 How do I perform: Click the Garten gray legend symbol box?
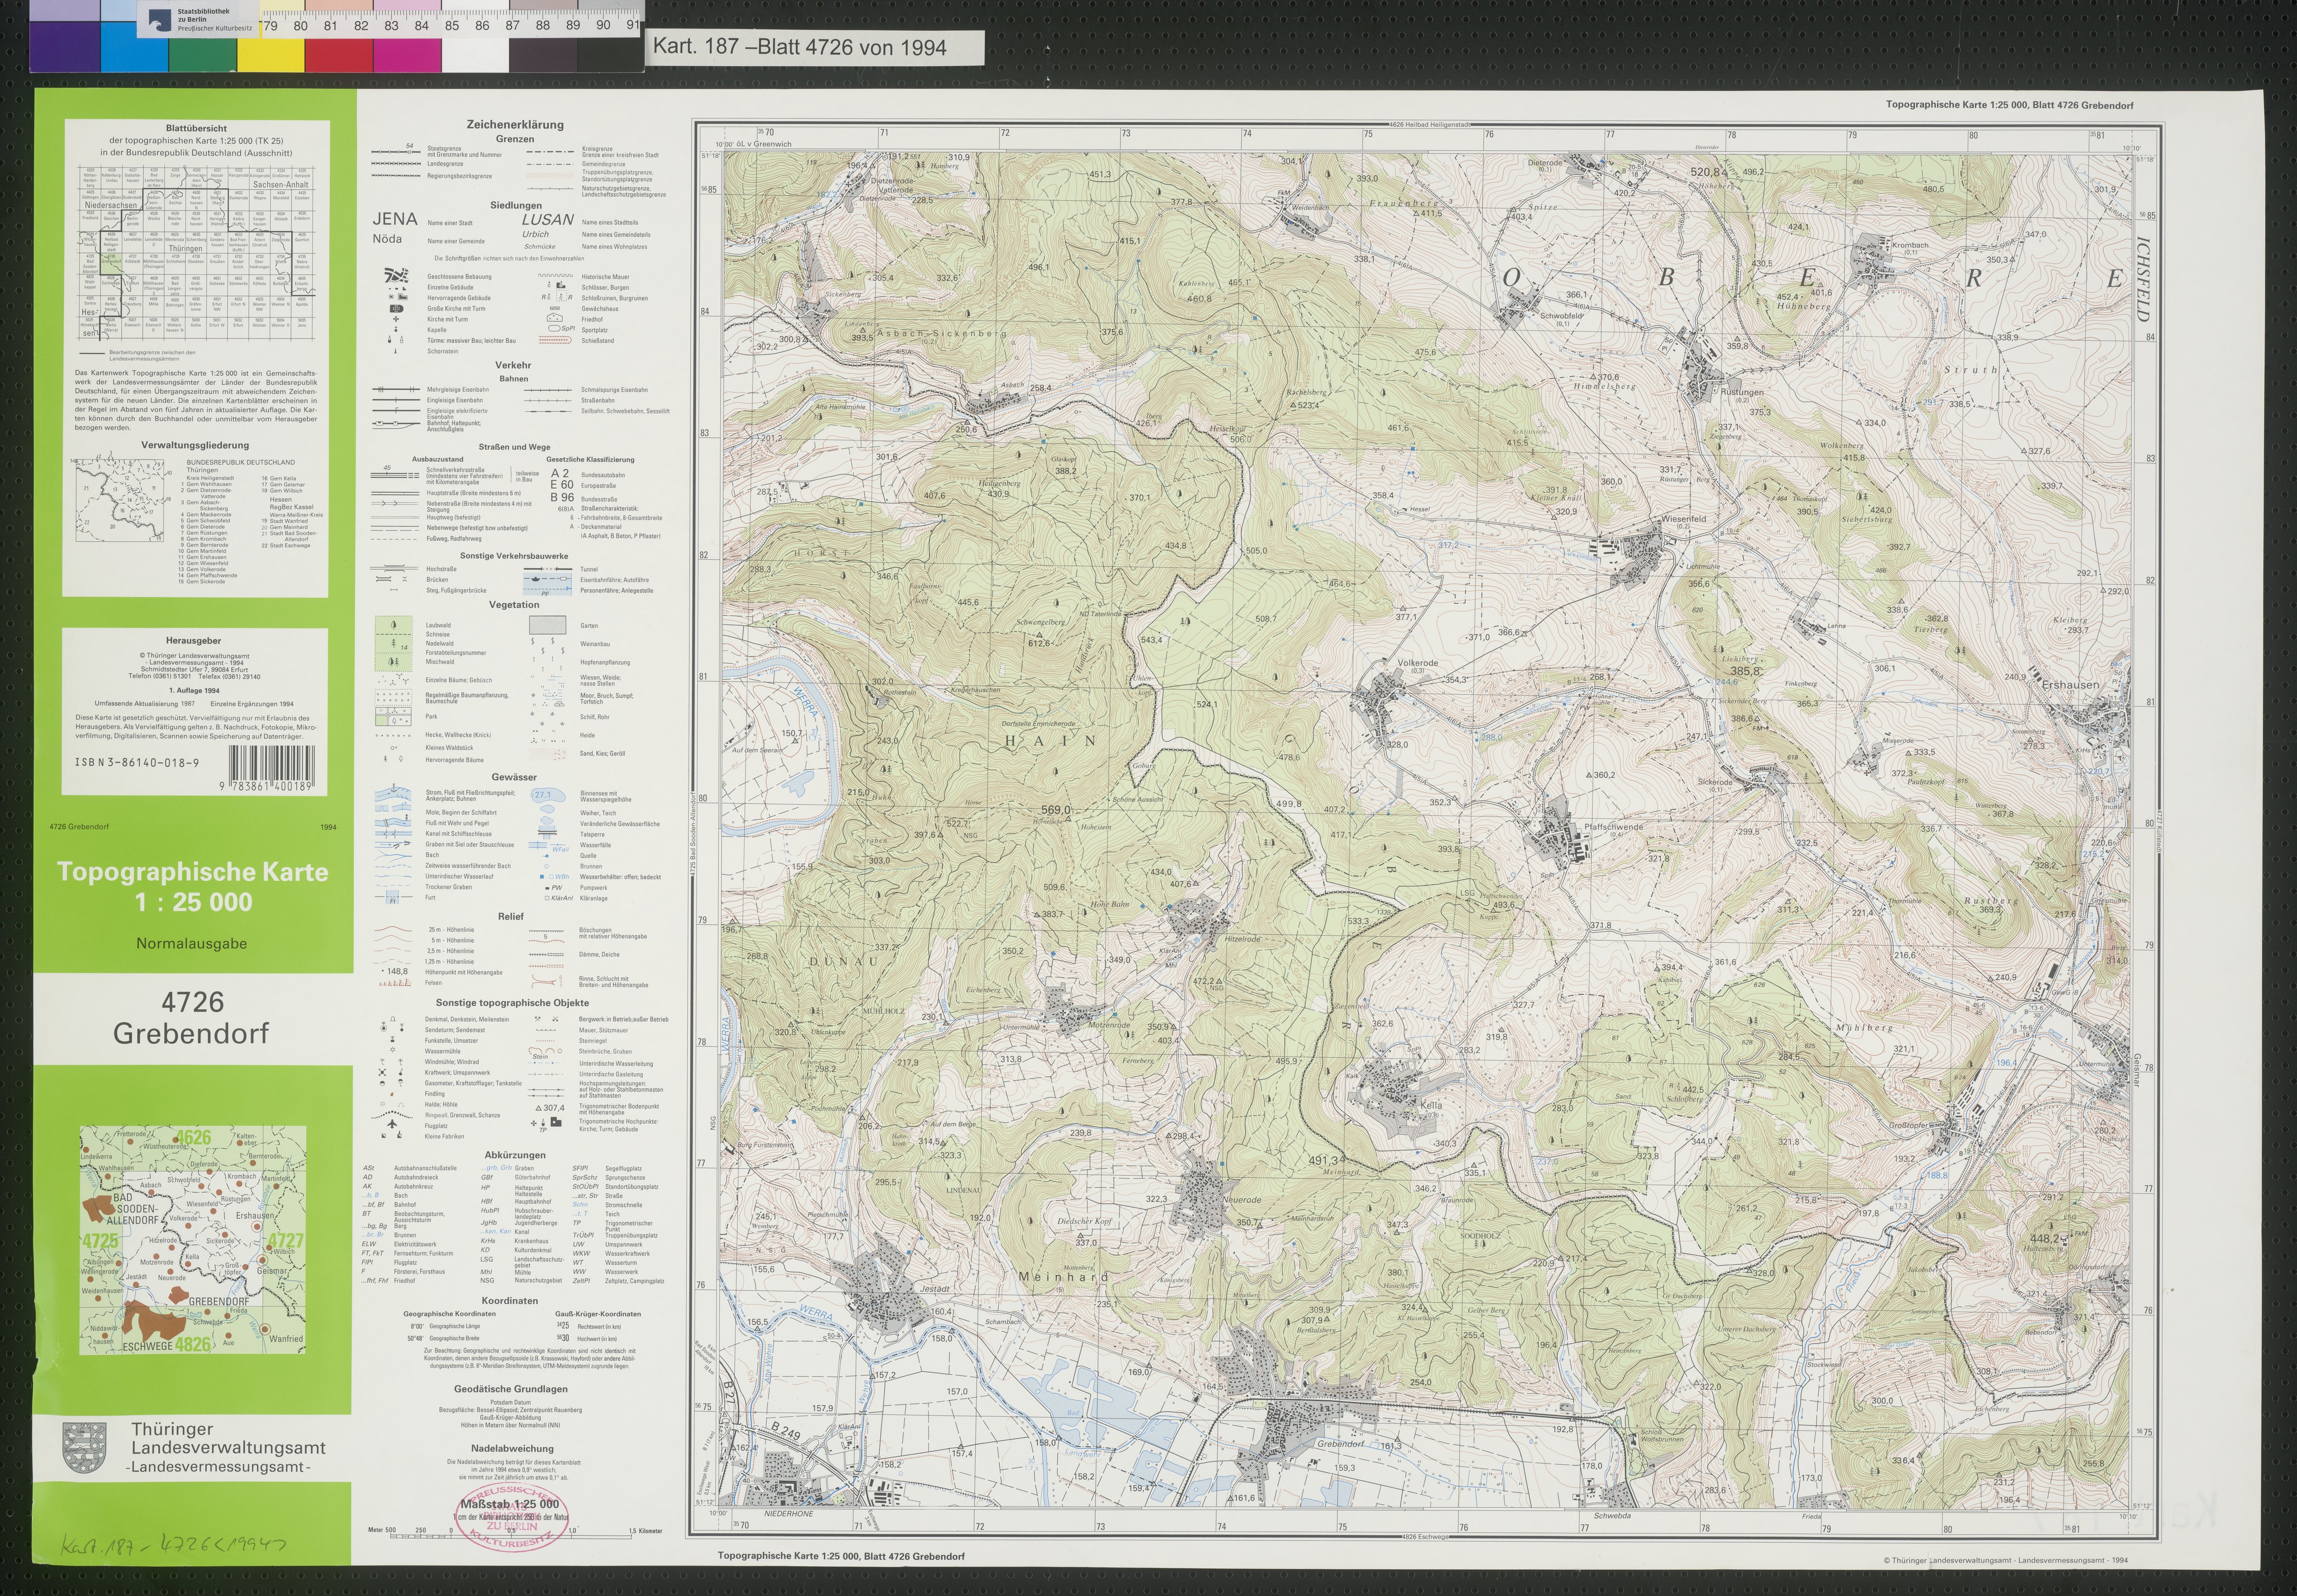click(549, 625)
